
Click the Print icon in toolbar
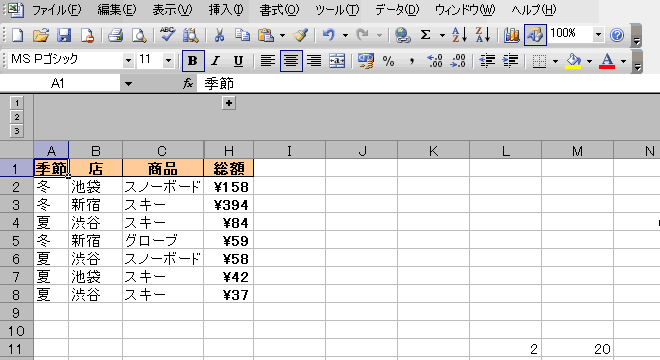pyautogui.click(x=115, y=35)
